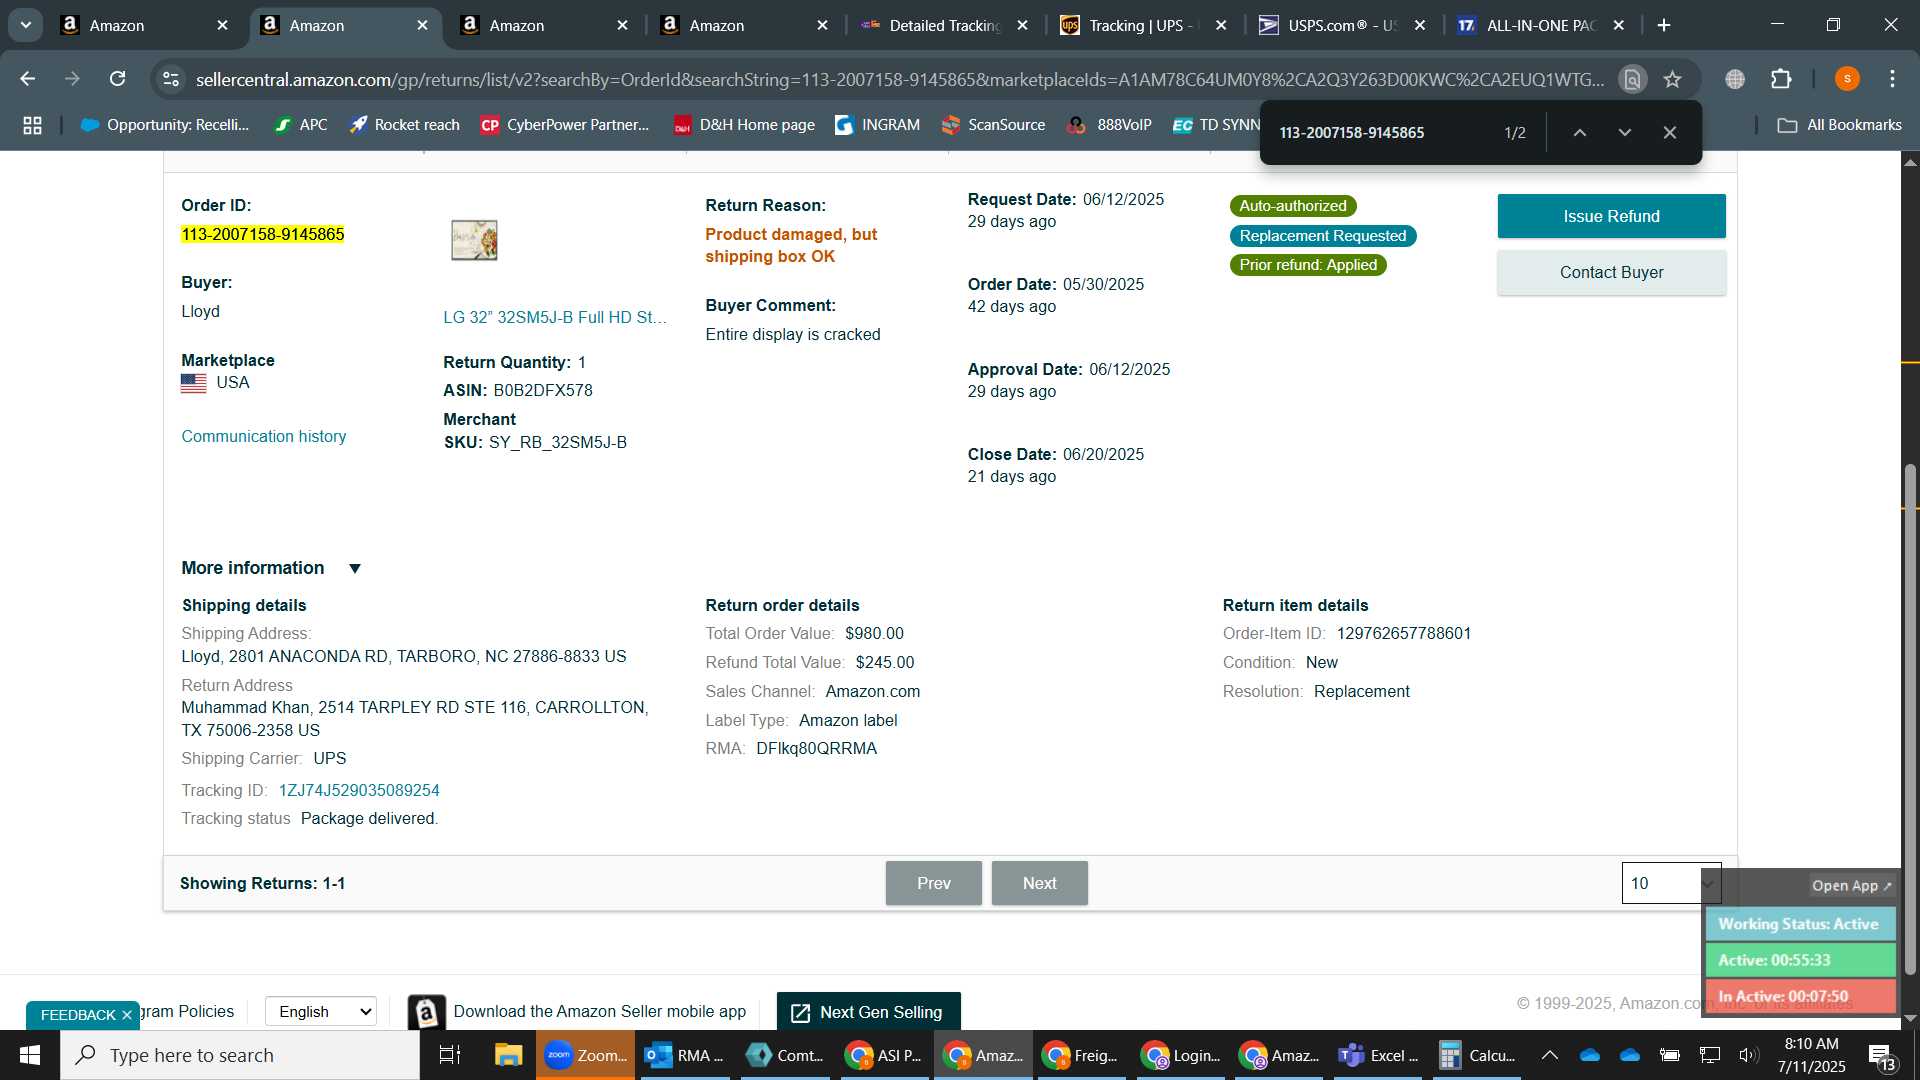Reload the Seller Central page
The image size is (1920, 1080).
point(117,79)
